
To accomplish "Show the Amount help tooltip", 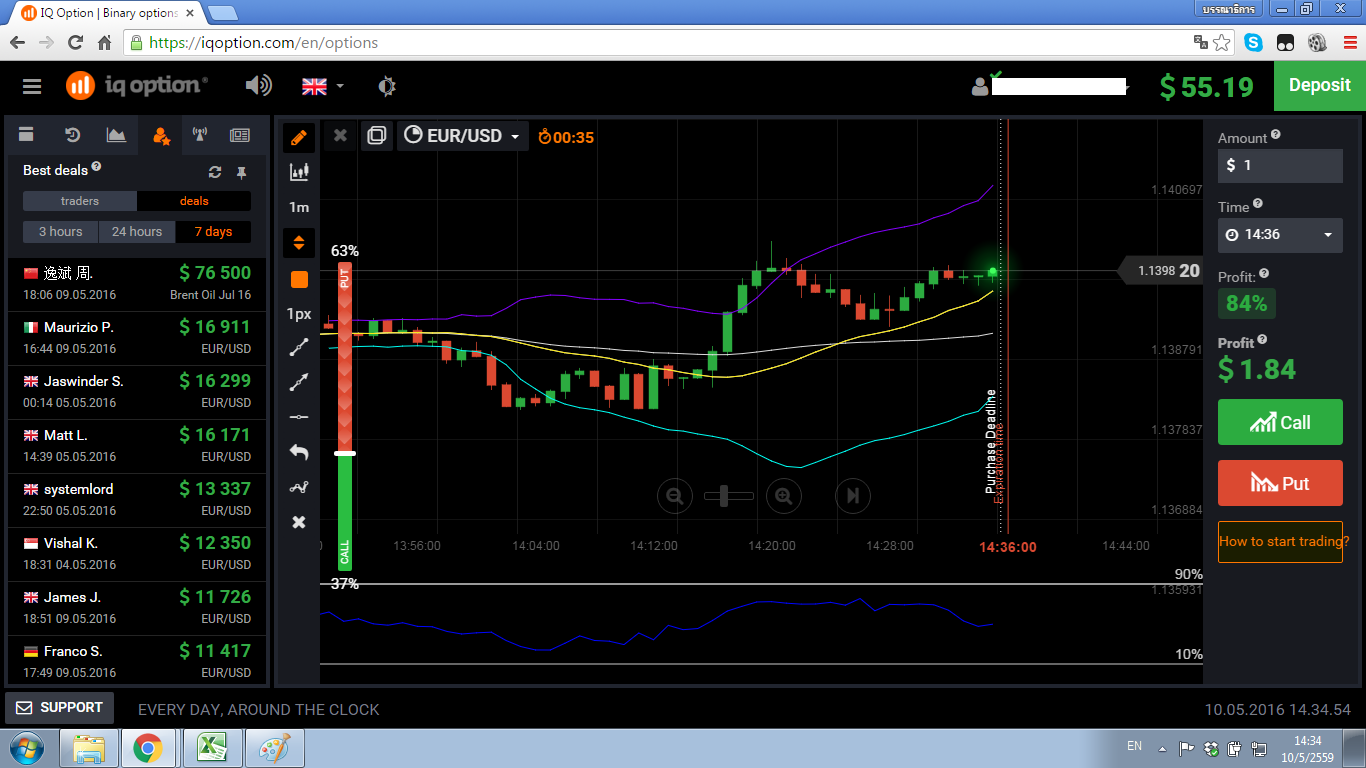I will pos(1276,135).
